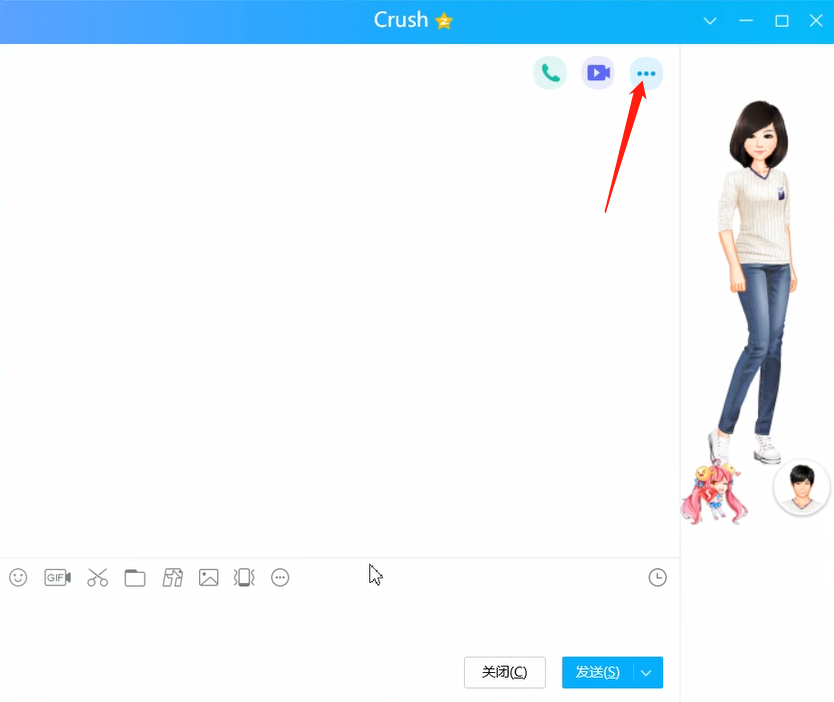The width and height of the screenshot is (834, 702).
Task: Open the emoji picker
Action: point(18,578)
